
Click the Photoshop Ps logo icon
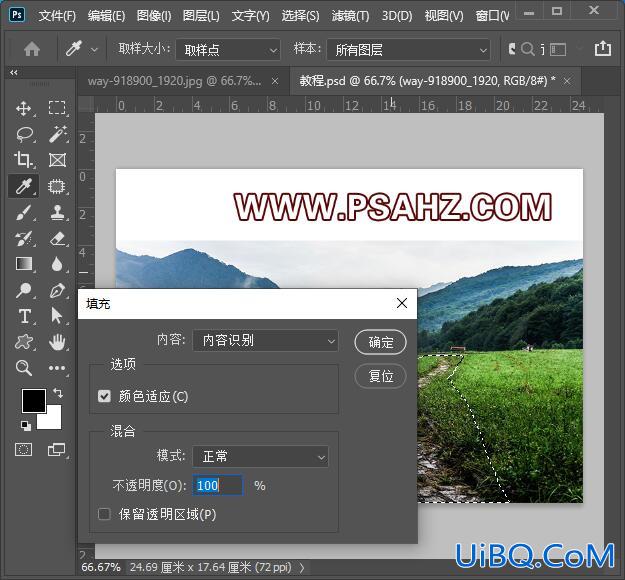click(x=17, y=15)
